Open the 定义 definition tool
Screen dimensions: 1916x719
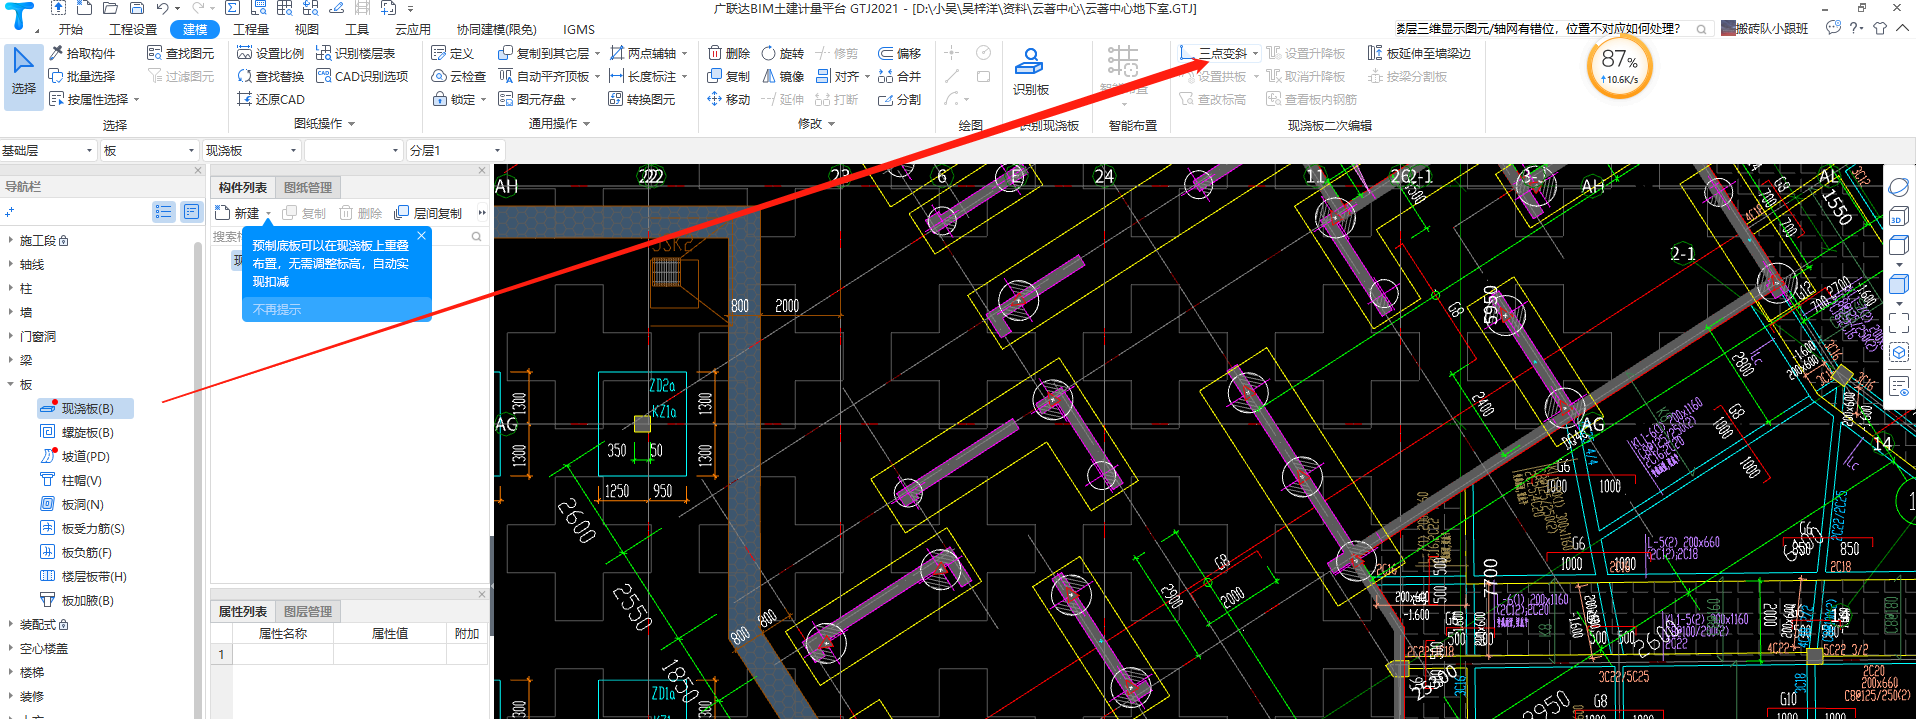tap(452, 53)
